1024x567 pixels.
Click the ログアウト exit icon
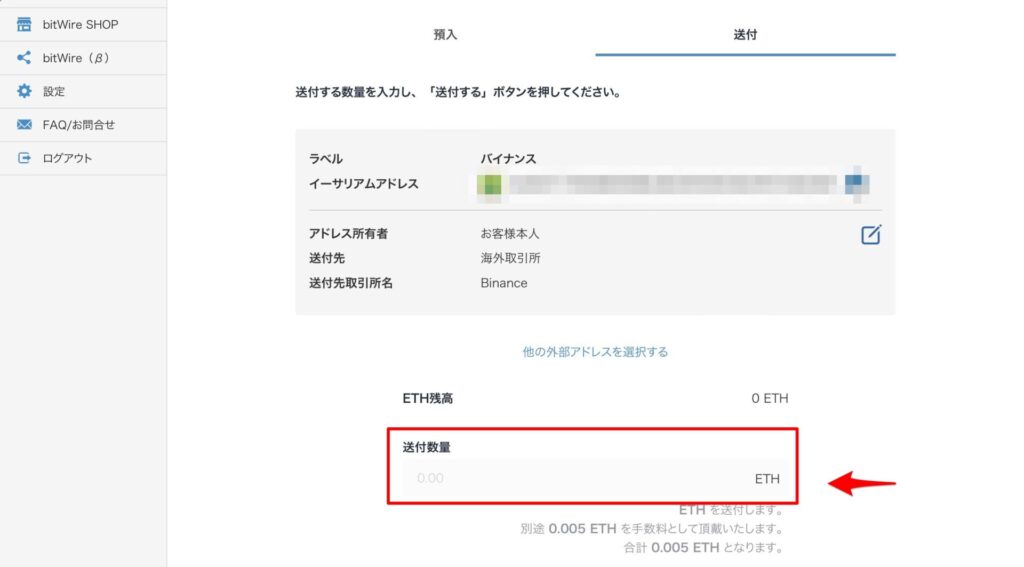pyautogui.click(x=24, y=158)
